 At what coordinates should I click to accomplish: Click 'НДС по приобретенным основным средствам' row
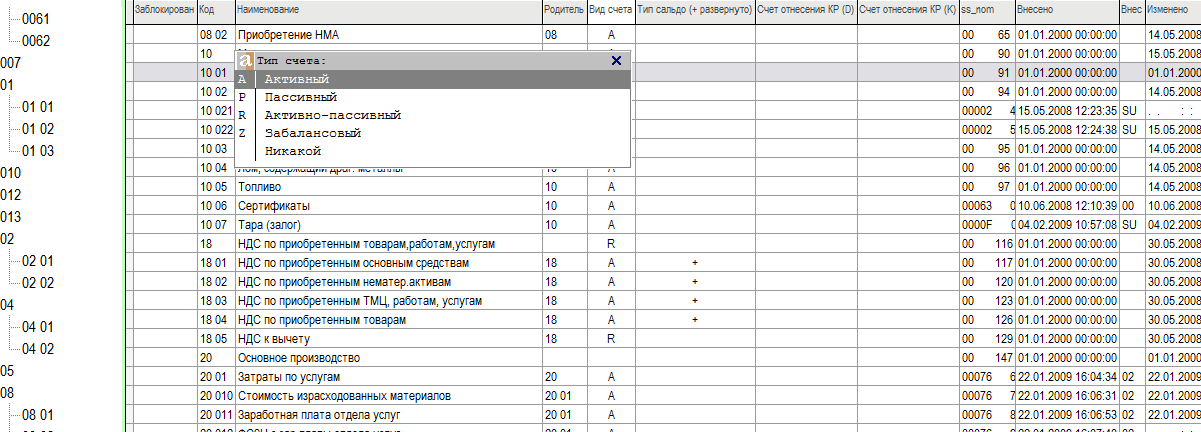[388, 263]
